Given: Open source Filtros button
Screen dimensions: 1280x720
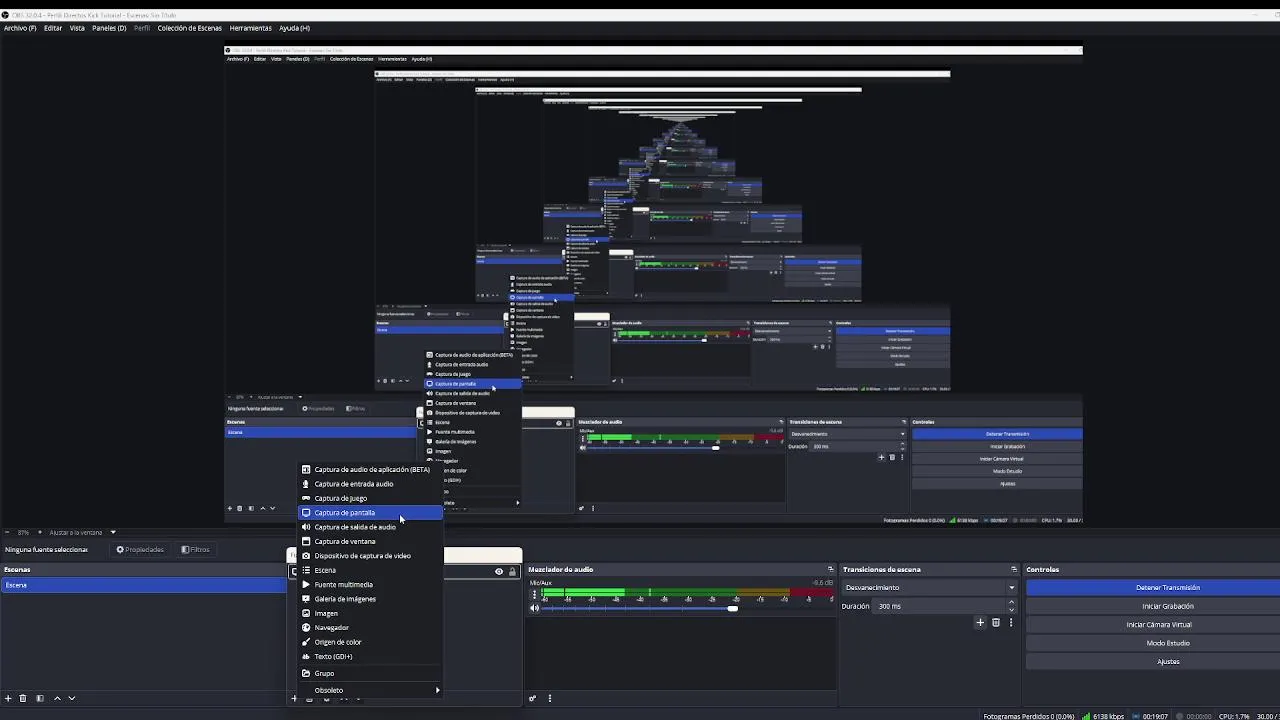Looking at the screenshot, I should point(195,550).
